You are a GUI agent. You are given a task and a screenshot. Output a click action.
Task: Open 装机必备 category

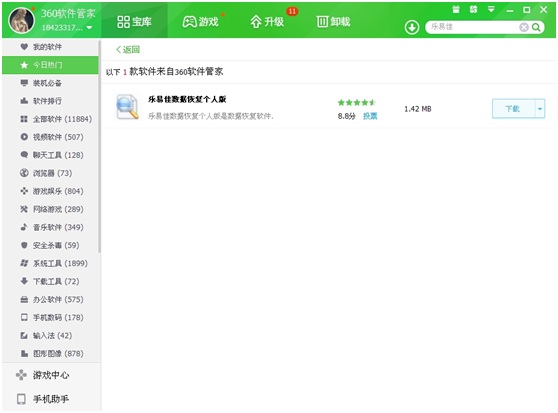(50, 83)
